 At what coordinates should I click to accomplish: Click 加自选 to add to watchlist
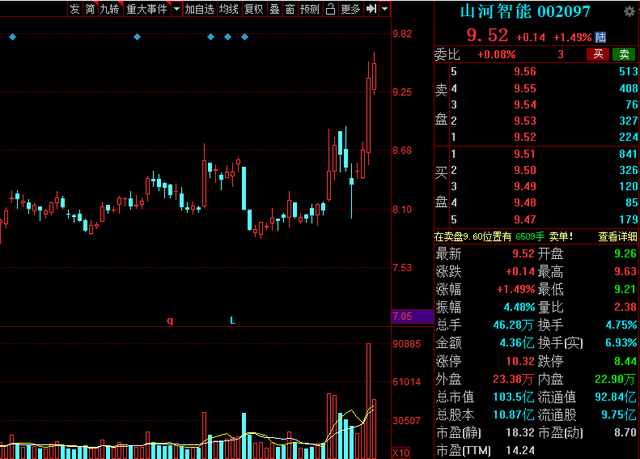(199, 9)
